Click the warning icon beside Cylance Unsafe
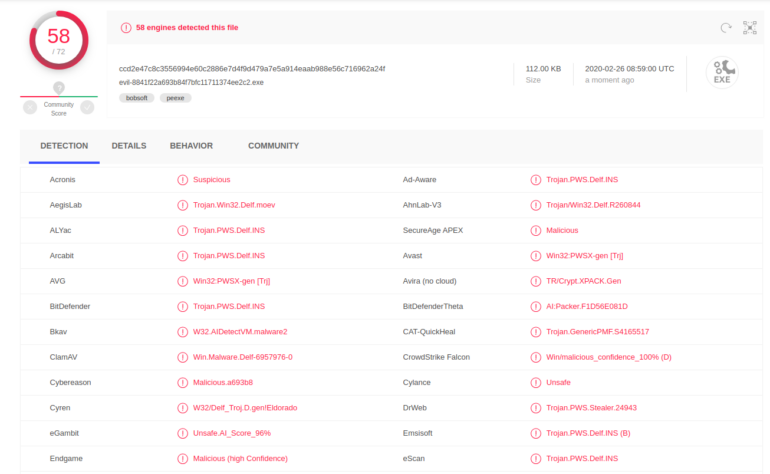Screen dimensions: 770x474 (536, 382)
